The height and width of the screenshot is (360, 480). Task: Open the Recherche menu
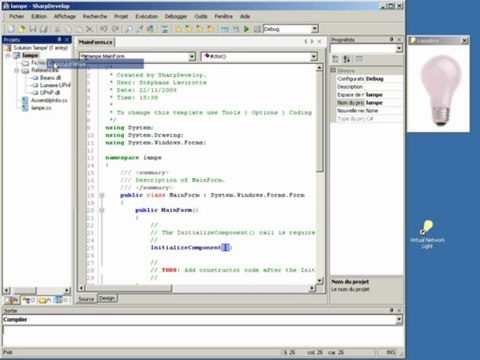95,16
